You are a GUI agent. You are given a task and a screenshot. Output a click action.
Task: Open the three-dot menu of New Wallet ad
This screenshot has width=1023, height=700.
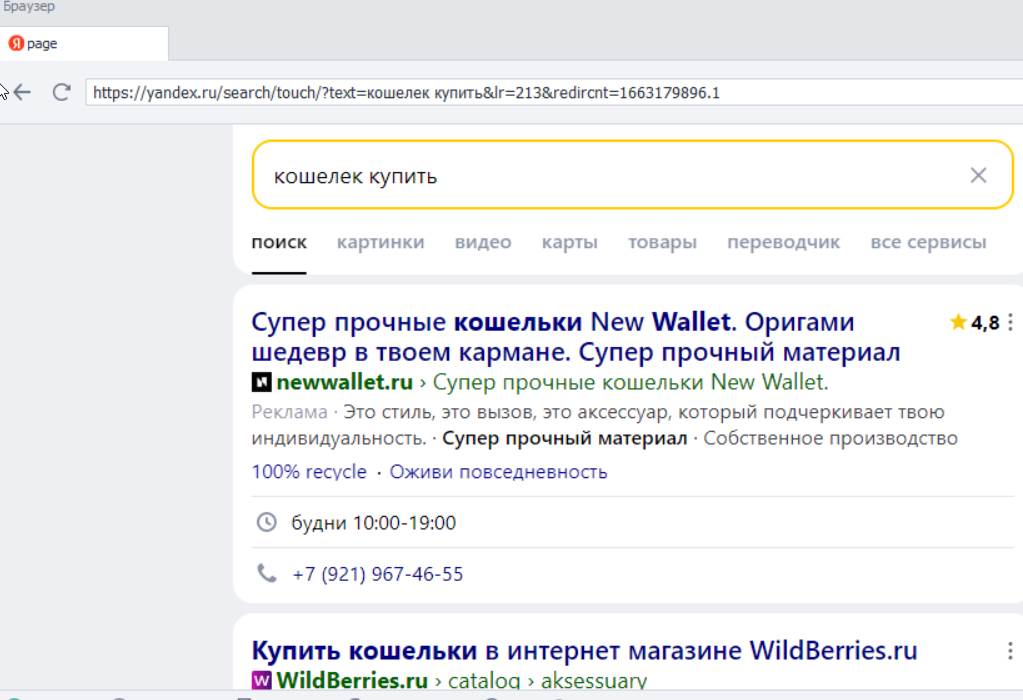click(1010, 322)
